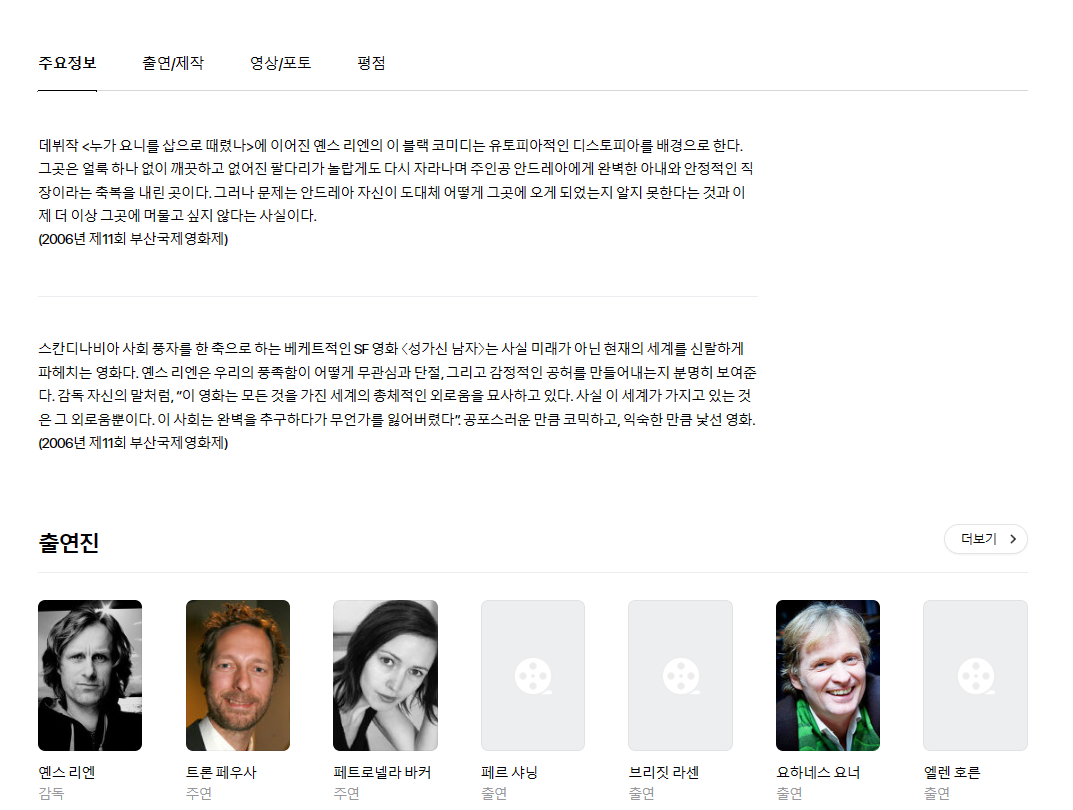
Task: Open 트론 페우사 name link
Action: (220, 772)
